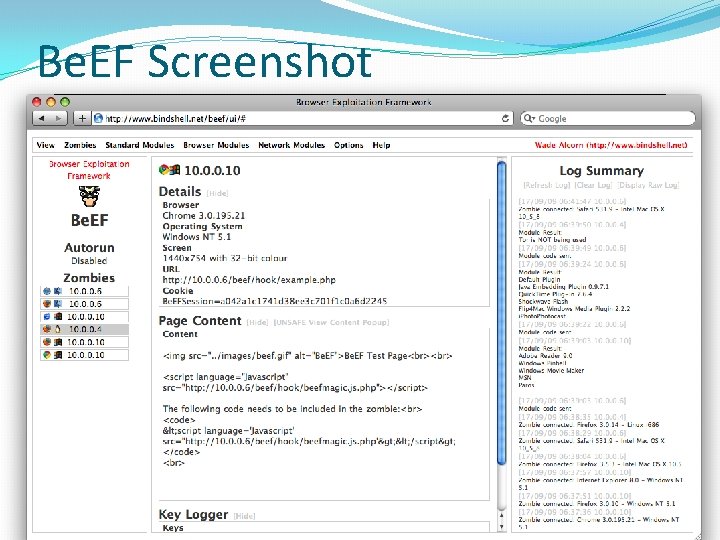Click the Internet Explorer icon in Zombies list
The image size is (720, 540).
click(47, 317)
